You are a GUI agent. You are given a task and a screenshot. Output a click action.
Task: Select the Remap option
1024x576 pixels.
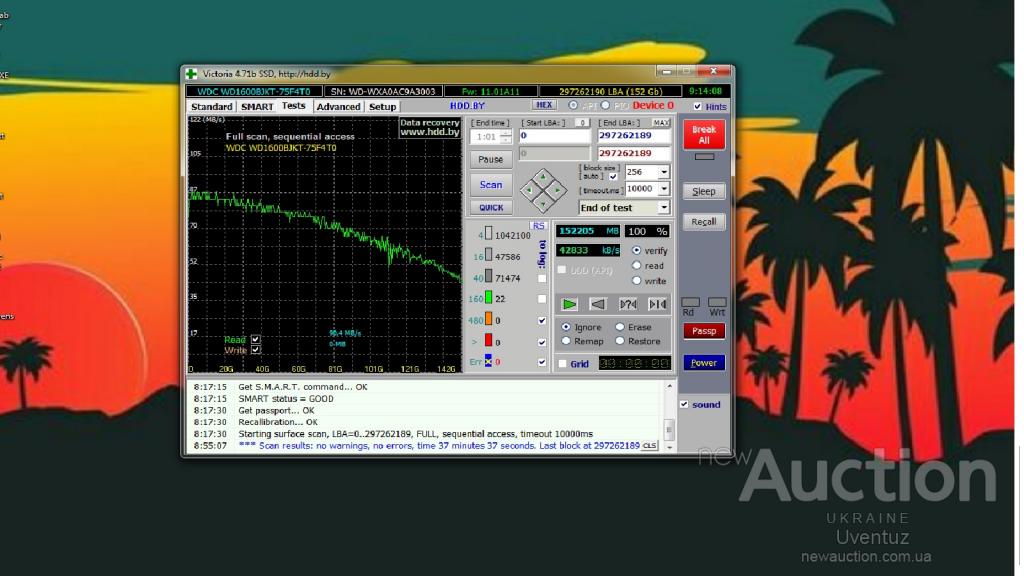(566, 341)
